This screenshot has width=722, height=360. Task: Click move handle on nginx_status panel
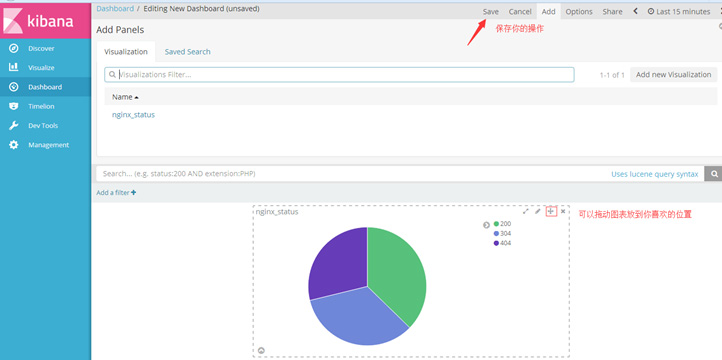coord(551,211)
